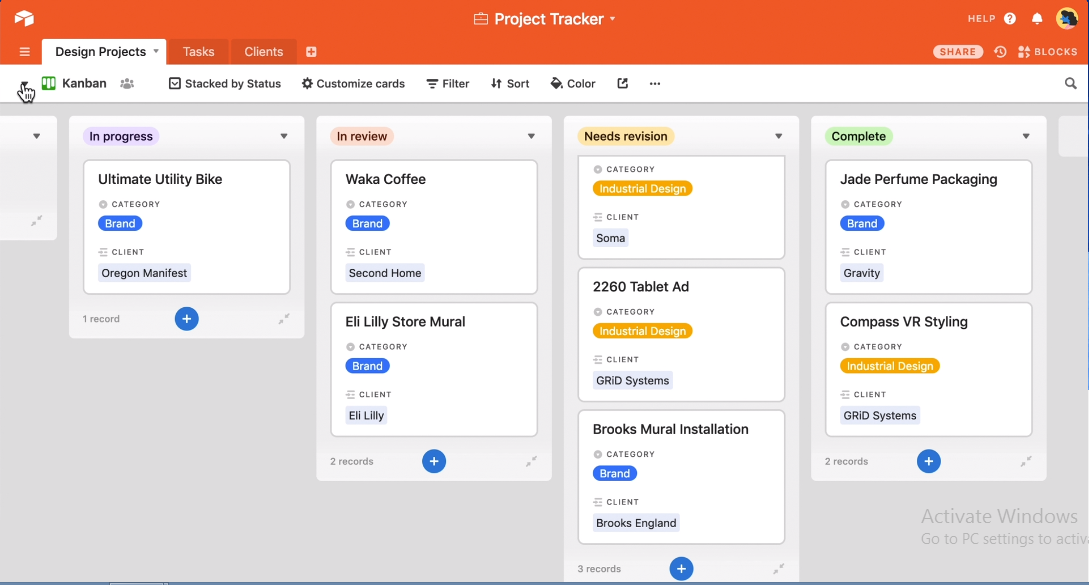Open the Sort options
Screen dimensions: 1089x585
coord(509,83)
